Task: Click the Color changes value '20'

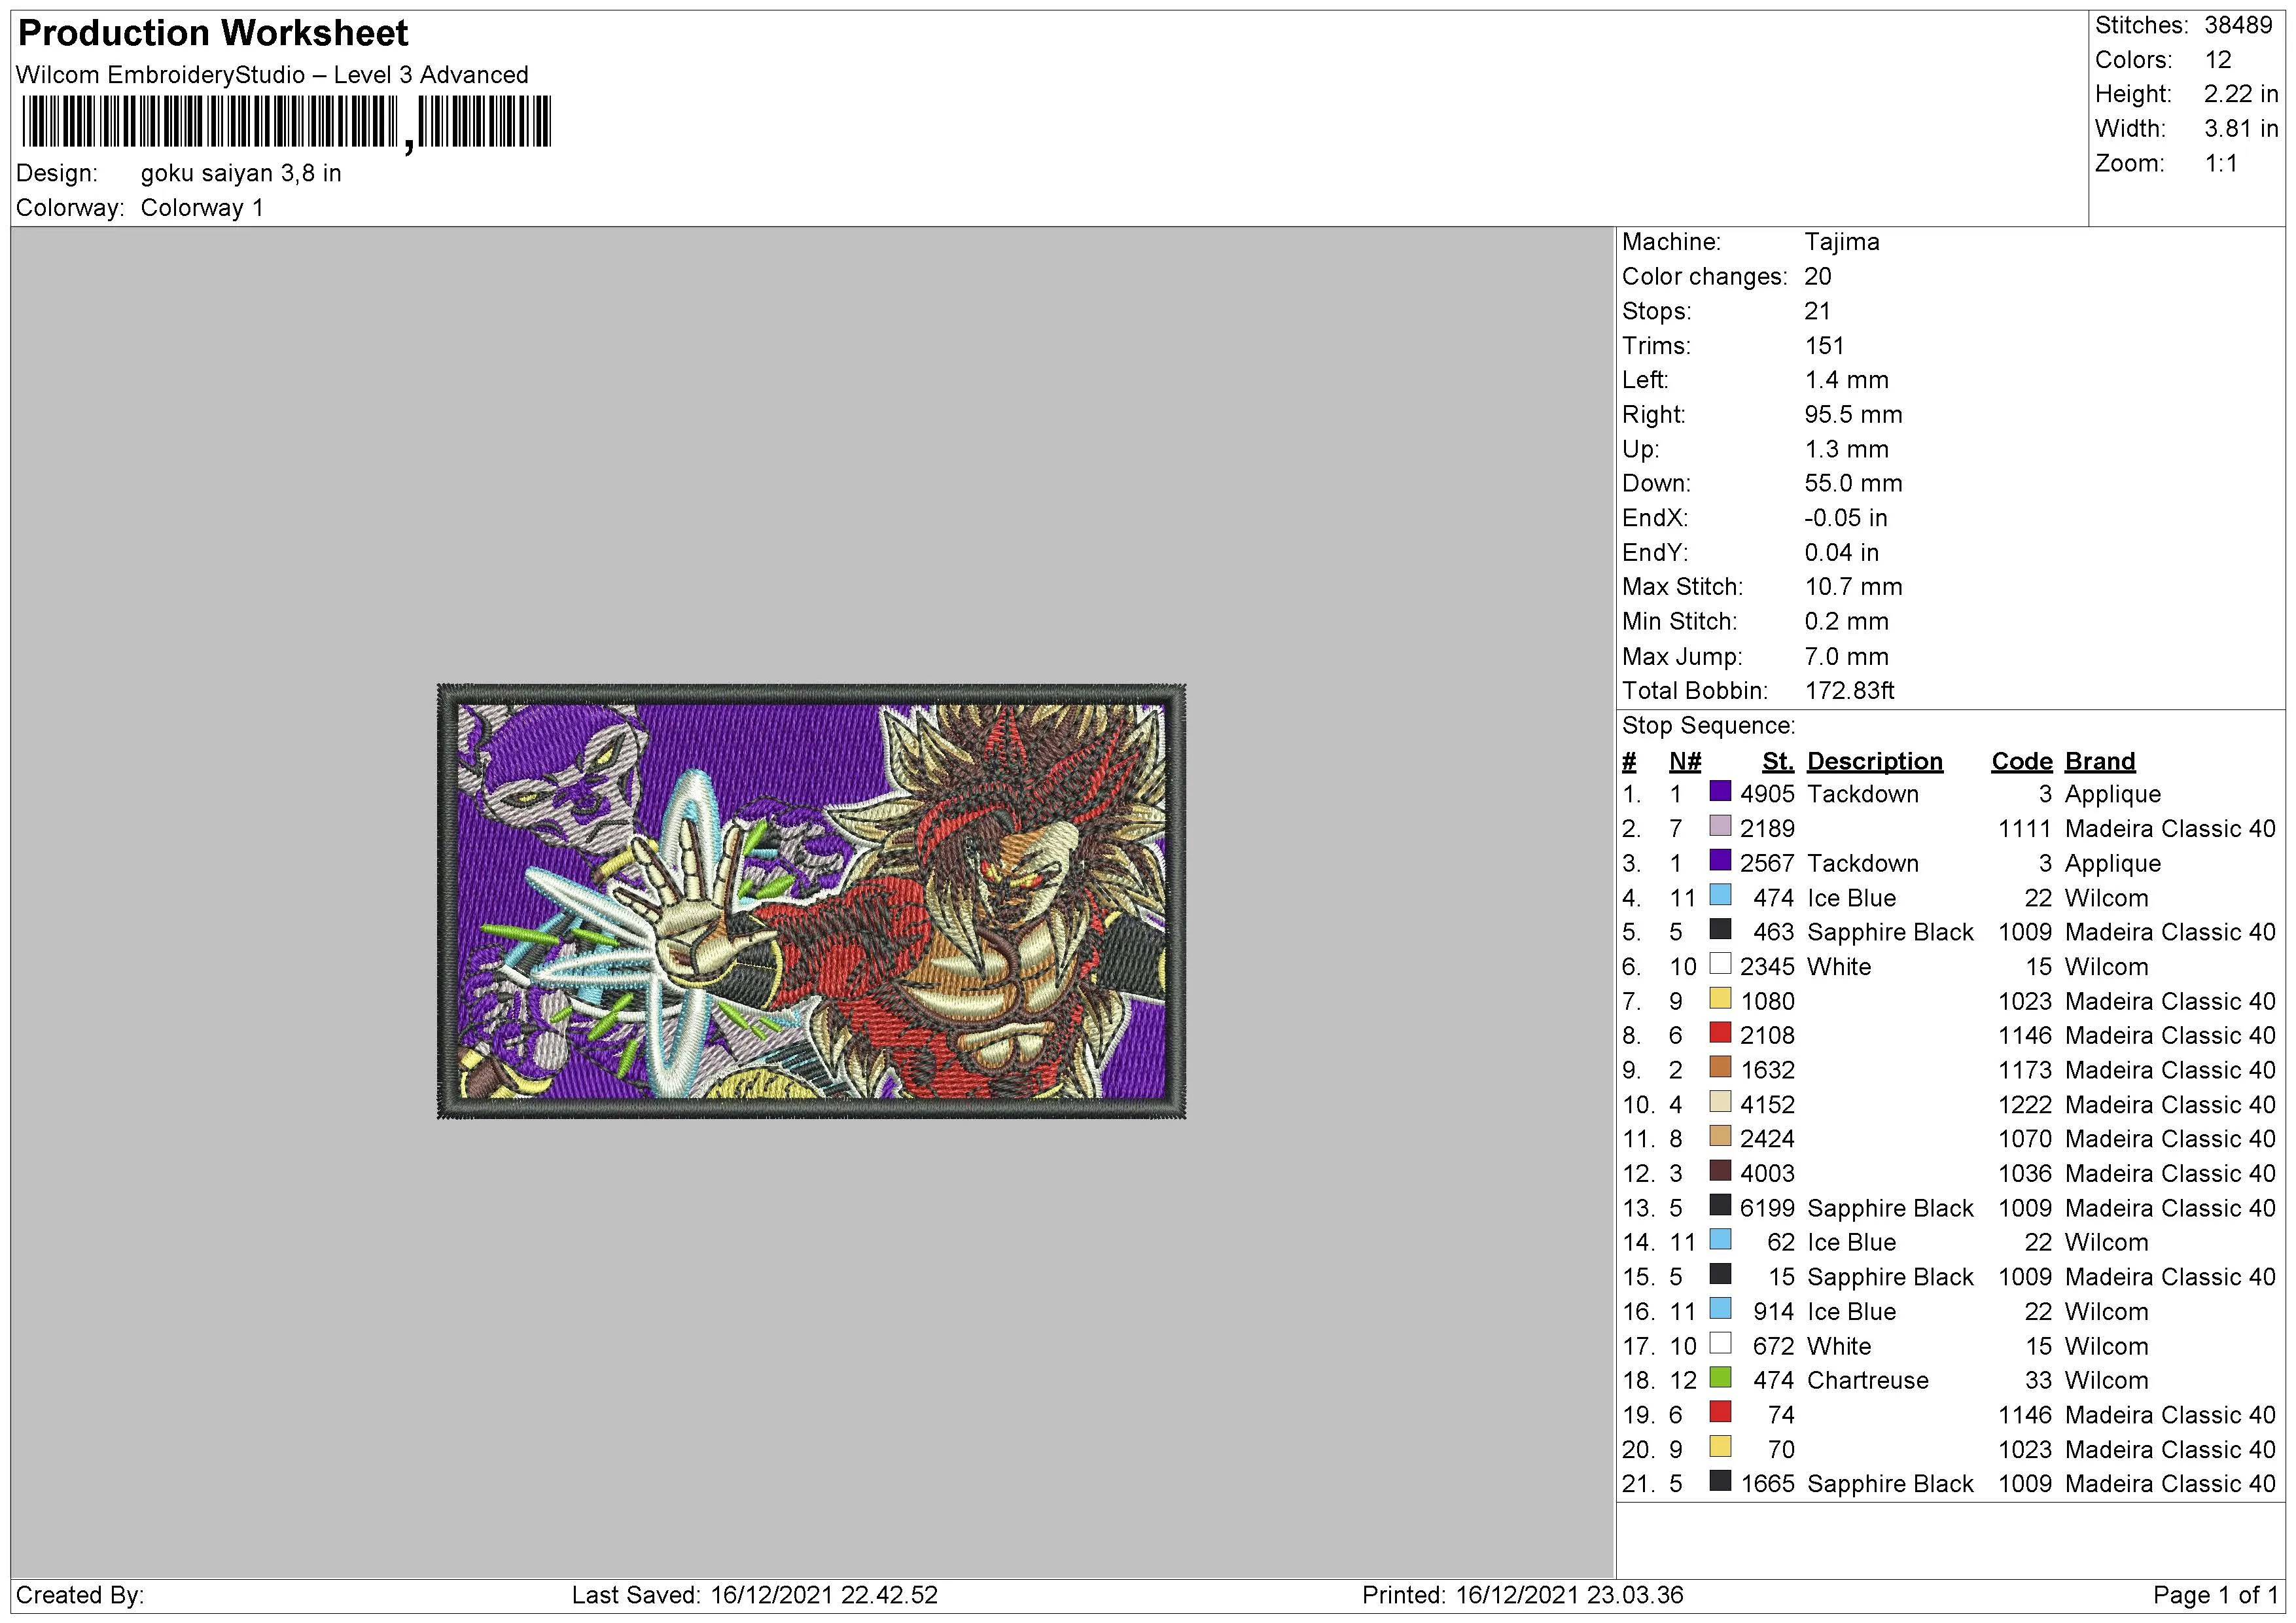Action: (x=1818, y=277)
